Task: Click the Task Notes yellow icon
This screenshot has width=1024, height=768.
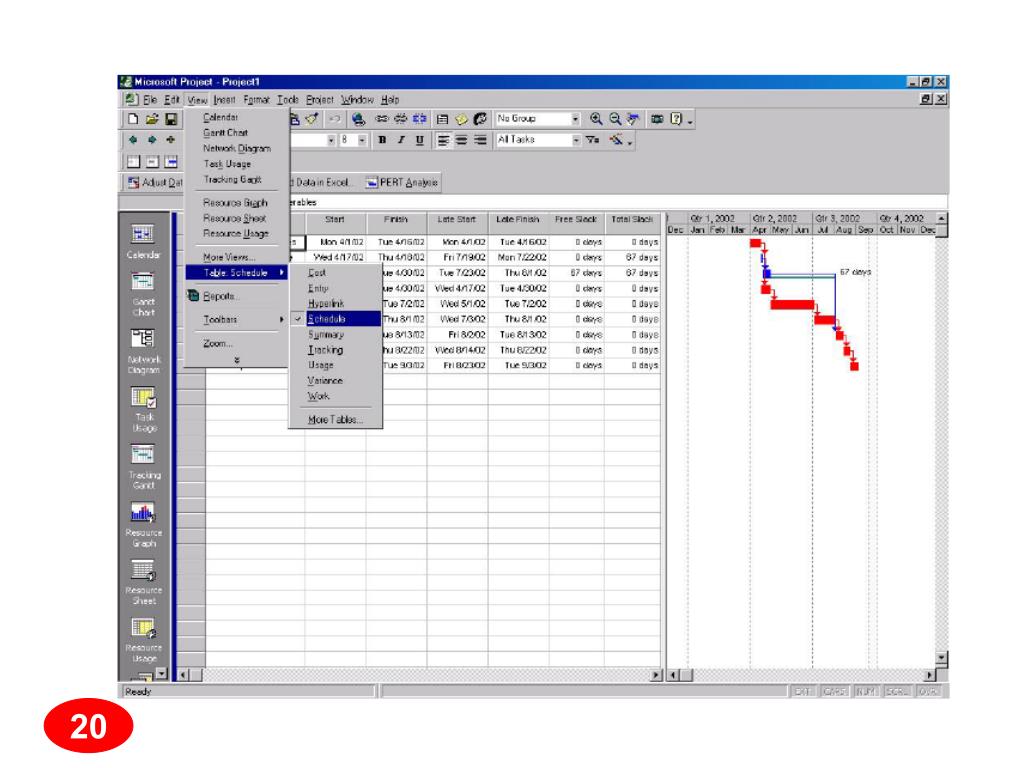Action: (461, 119)
